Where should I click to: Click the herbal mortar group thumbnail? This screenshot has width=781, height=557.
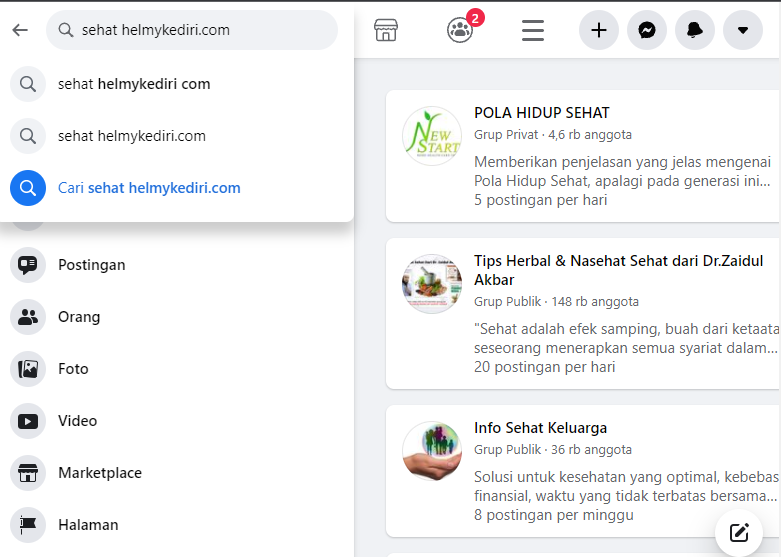(432, 284)
